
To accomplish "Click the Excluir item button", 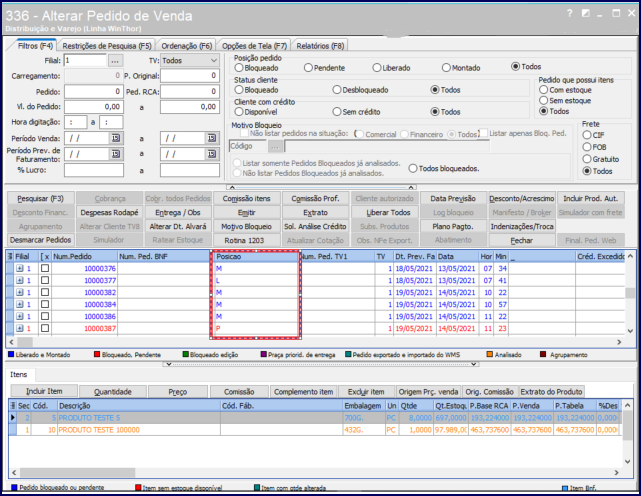I will click(x=366, y=392).
